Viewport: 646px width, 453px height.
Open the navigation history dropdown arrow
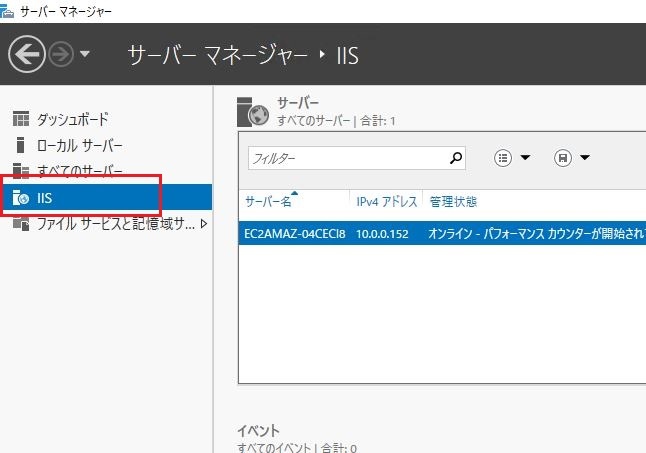click(x=84, y=54)
